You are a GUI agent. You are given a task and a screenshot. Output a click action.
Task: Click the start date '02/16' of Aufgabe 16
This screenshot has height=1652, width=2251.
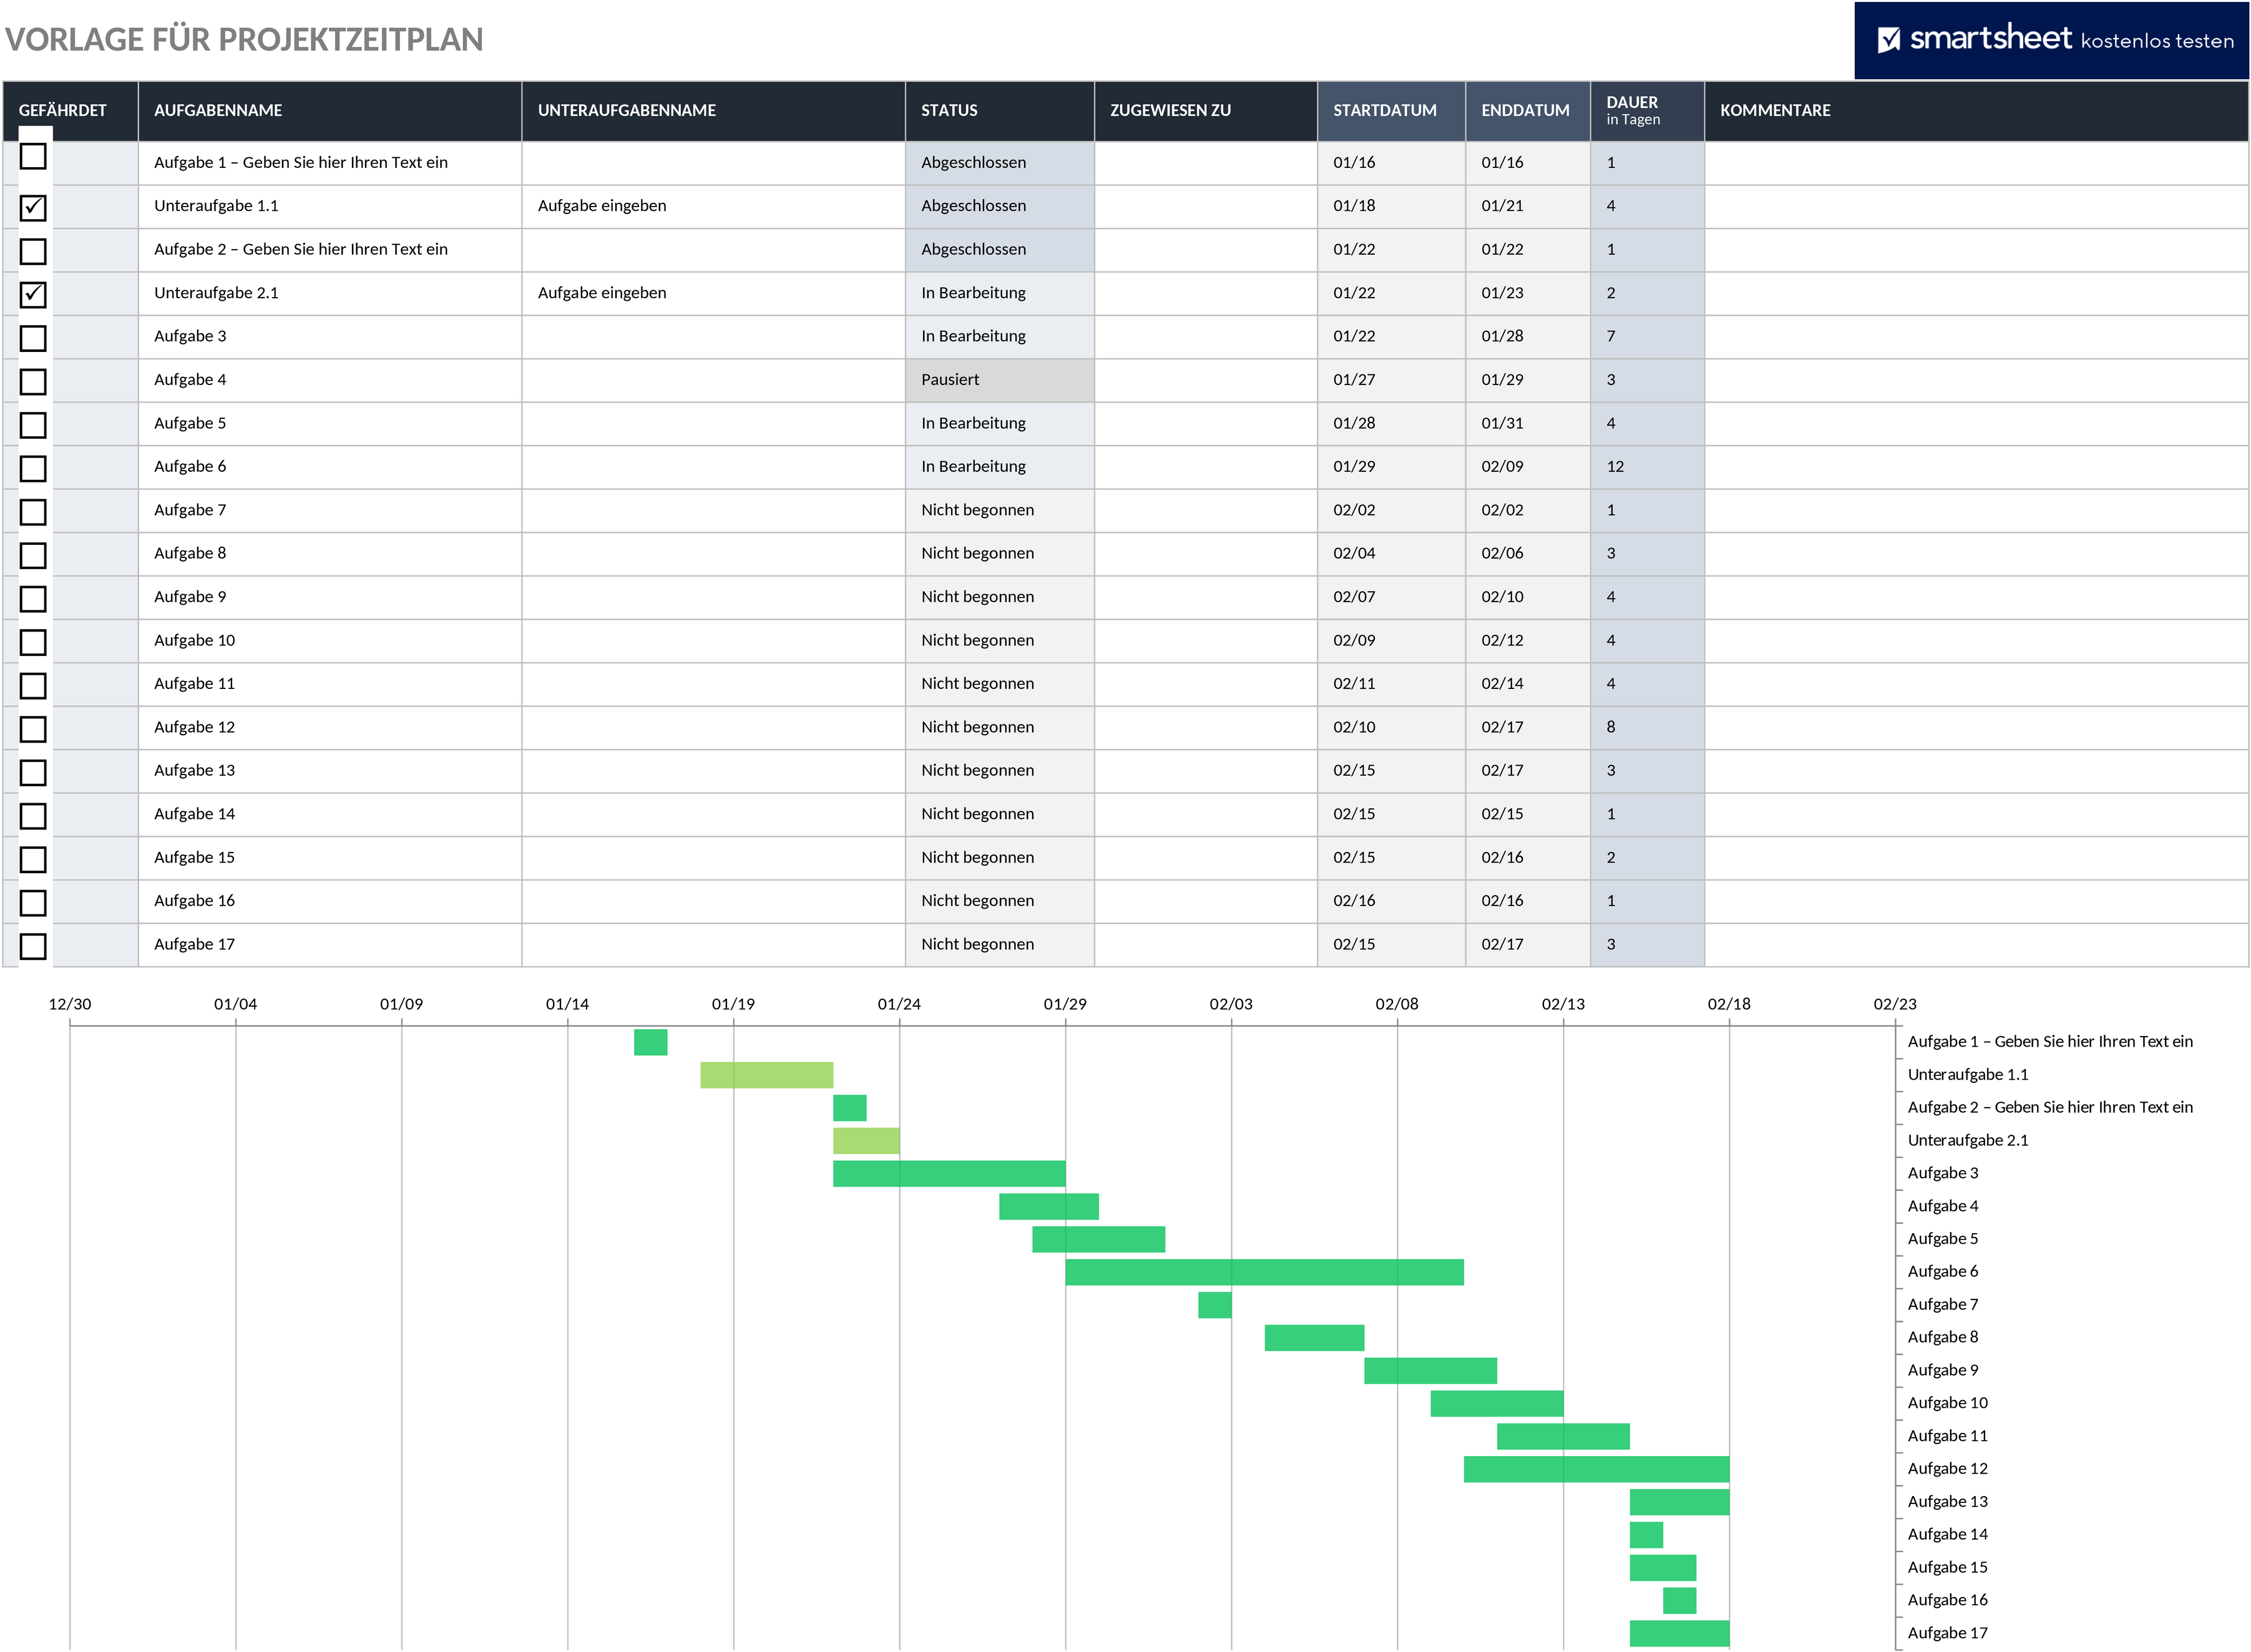[x=1391, y=901]
